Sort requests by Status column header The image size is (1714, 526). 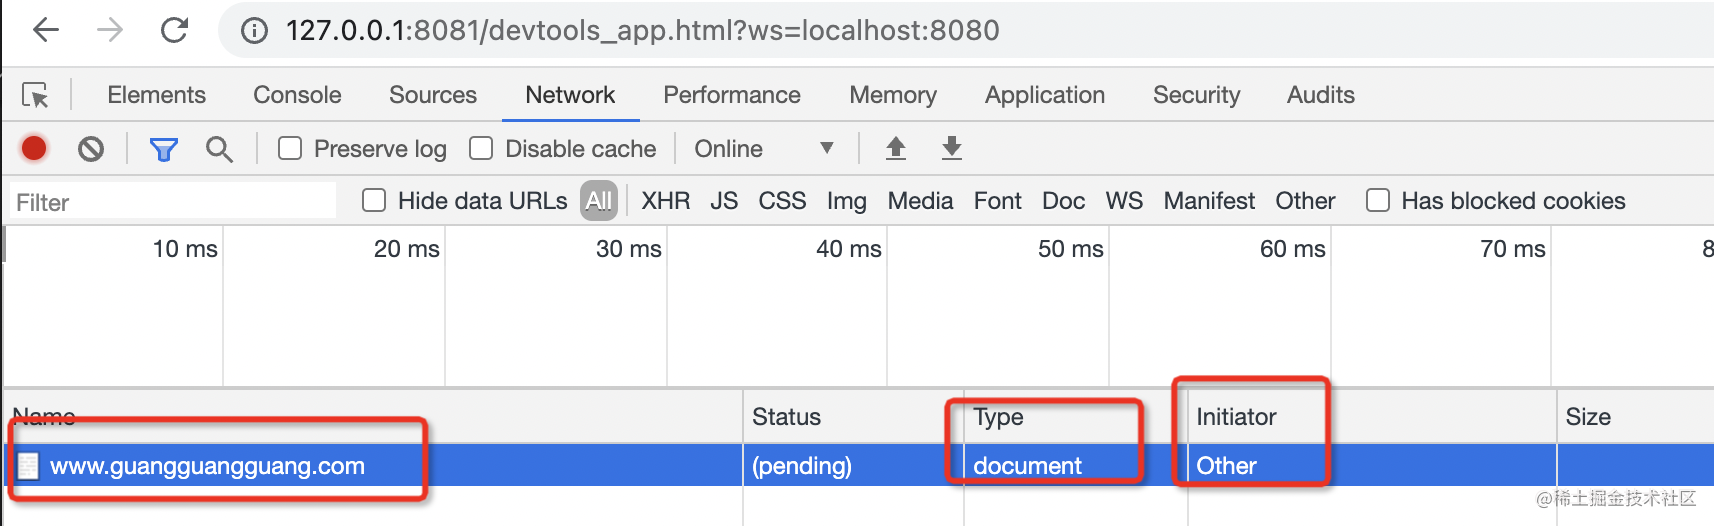pos(786,417)
